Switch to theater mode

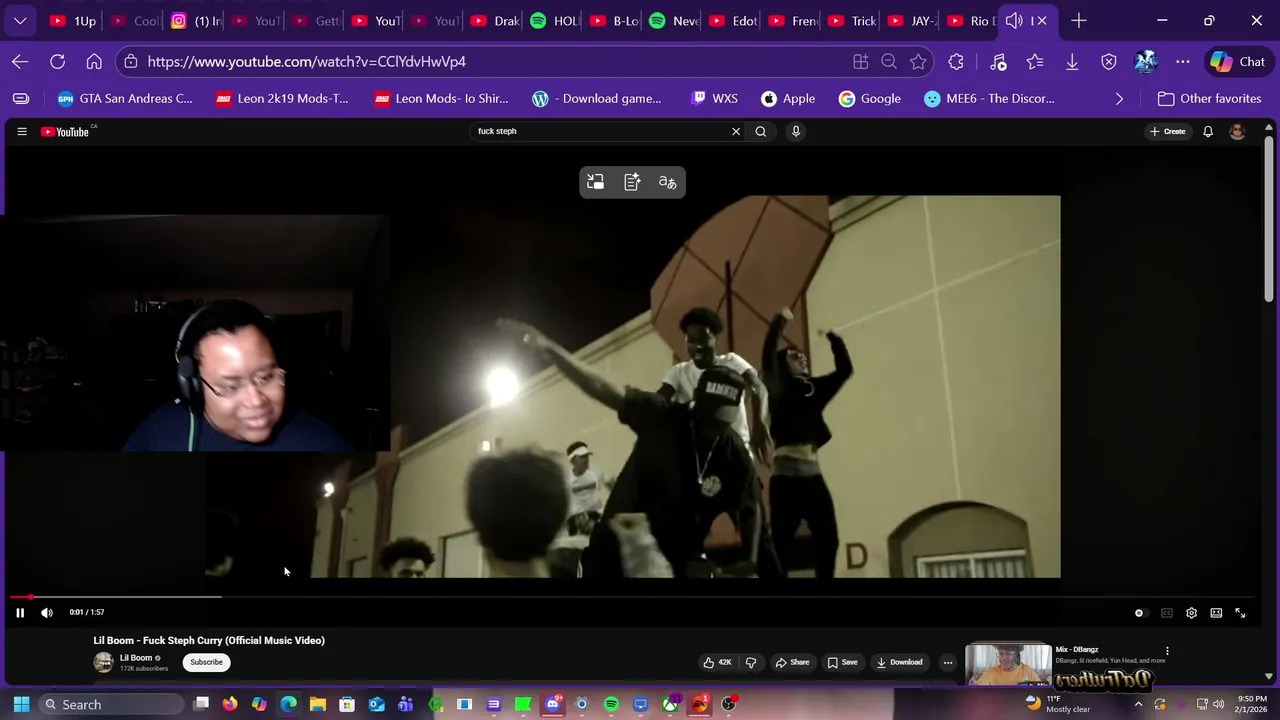1216,613
